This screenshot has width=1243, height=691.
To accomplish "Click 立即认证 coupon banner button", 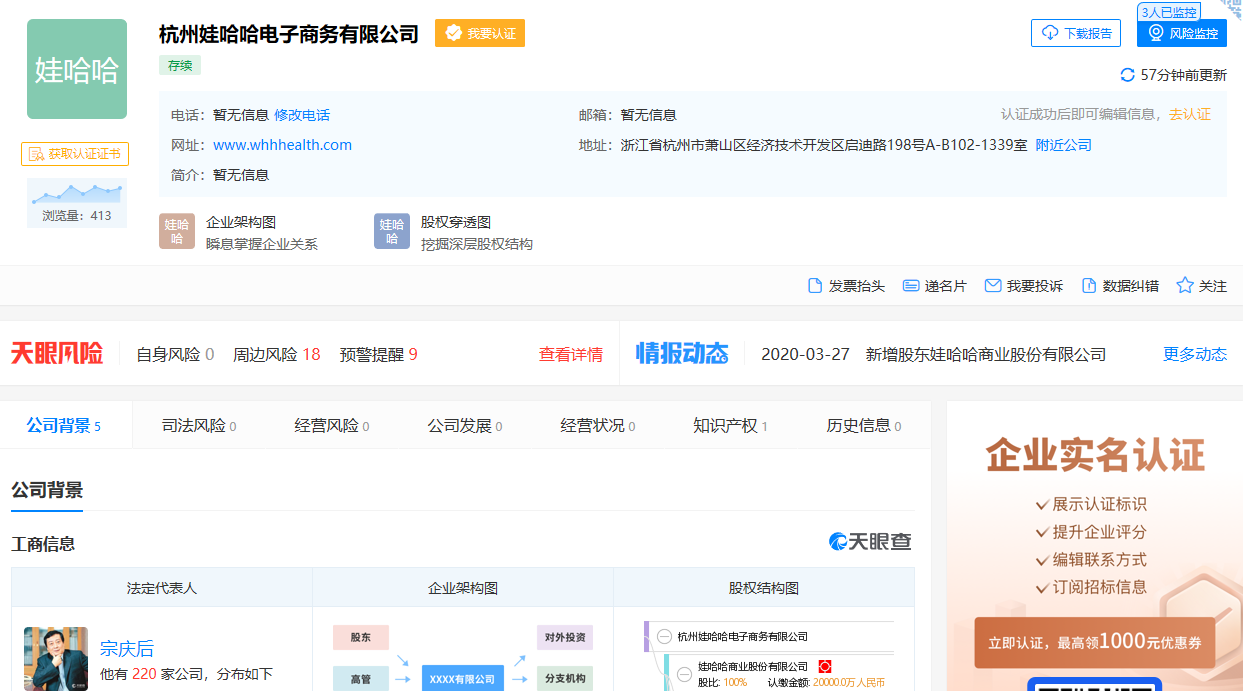I will [x=1095, y=642].
